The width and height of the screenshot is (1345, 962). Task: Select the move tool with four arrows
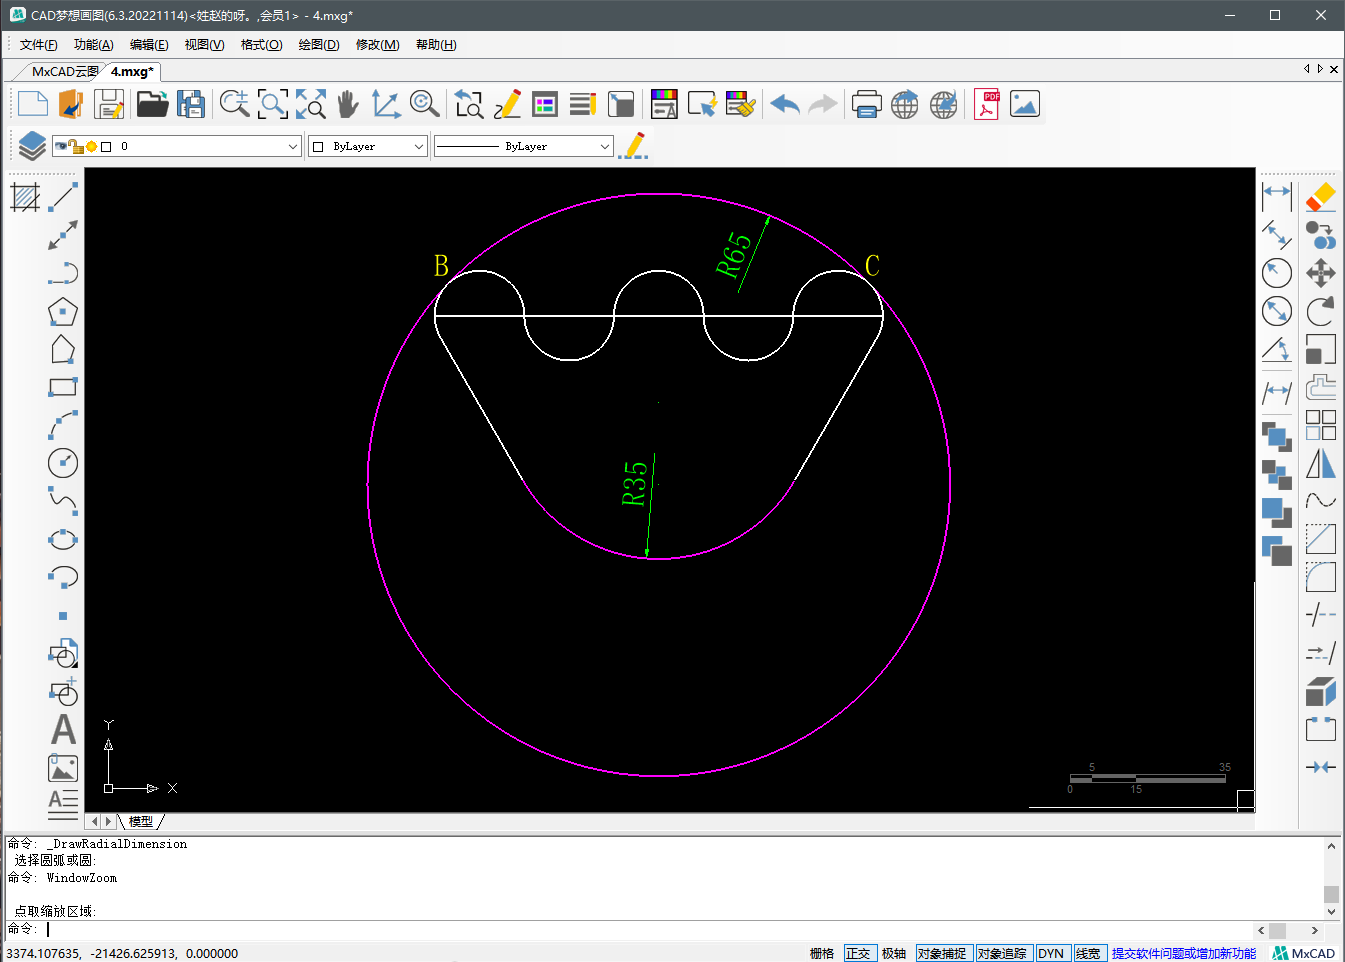pos(1320,273)
